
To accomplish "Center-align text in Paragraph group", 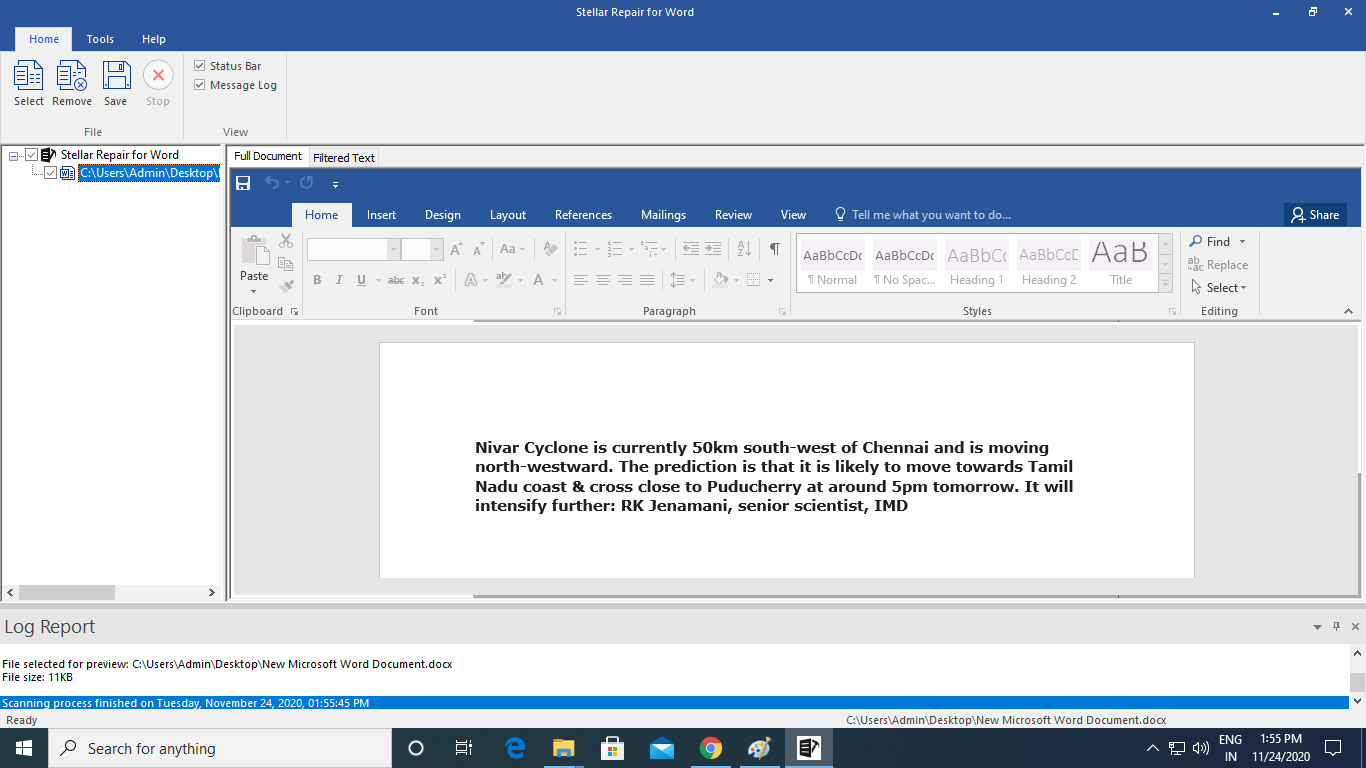I will 603,280.
